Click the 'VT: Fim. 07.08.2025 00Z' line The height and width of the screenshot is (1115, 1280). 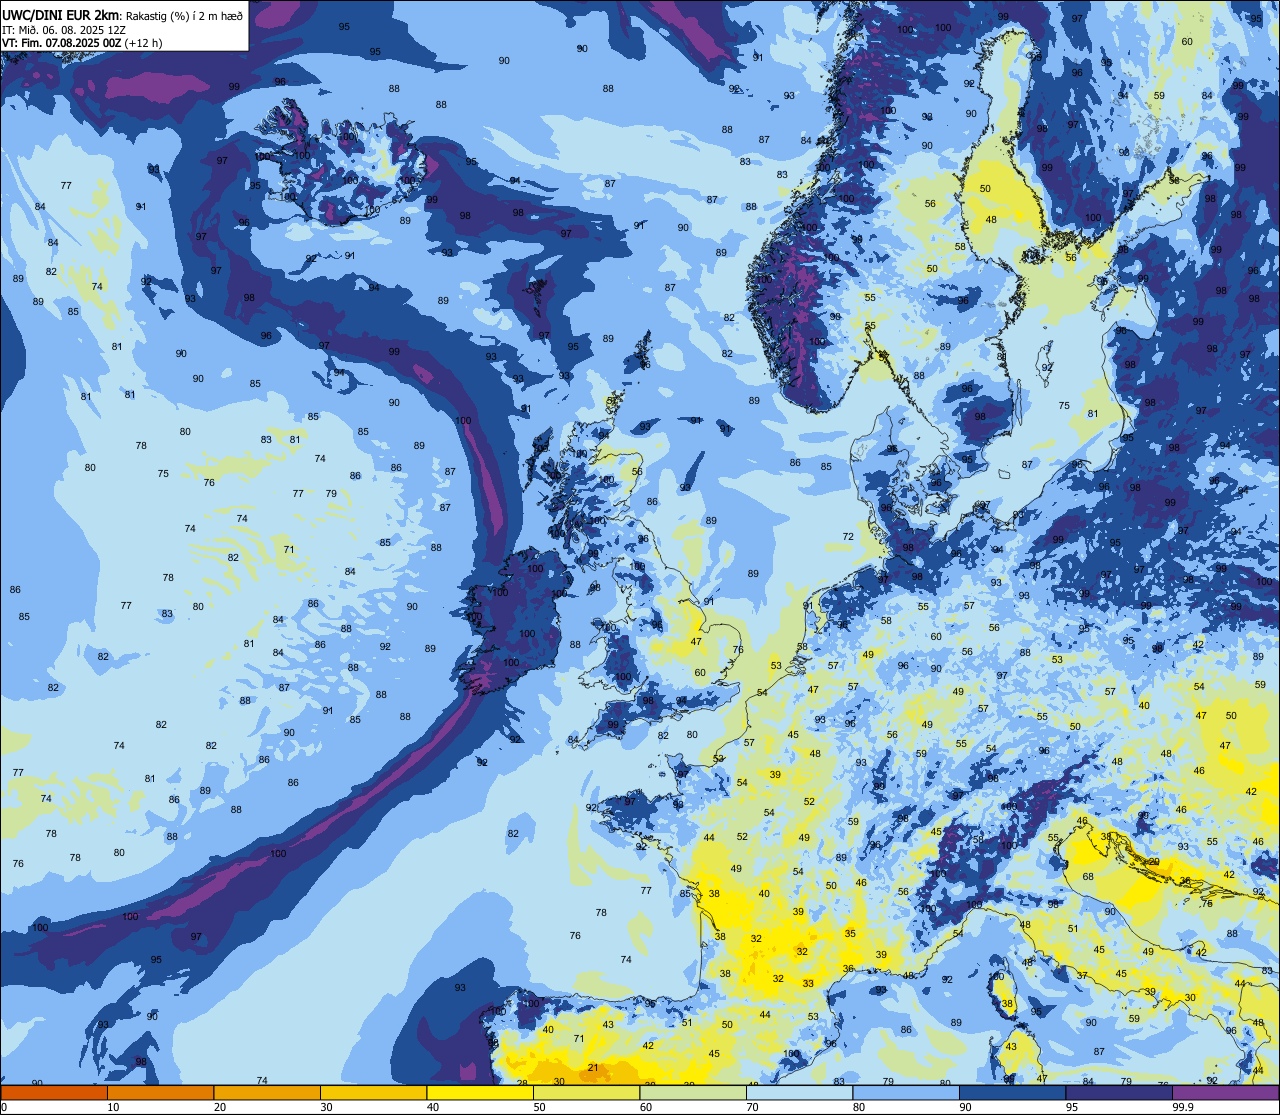click(62, 43)
